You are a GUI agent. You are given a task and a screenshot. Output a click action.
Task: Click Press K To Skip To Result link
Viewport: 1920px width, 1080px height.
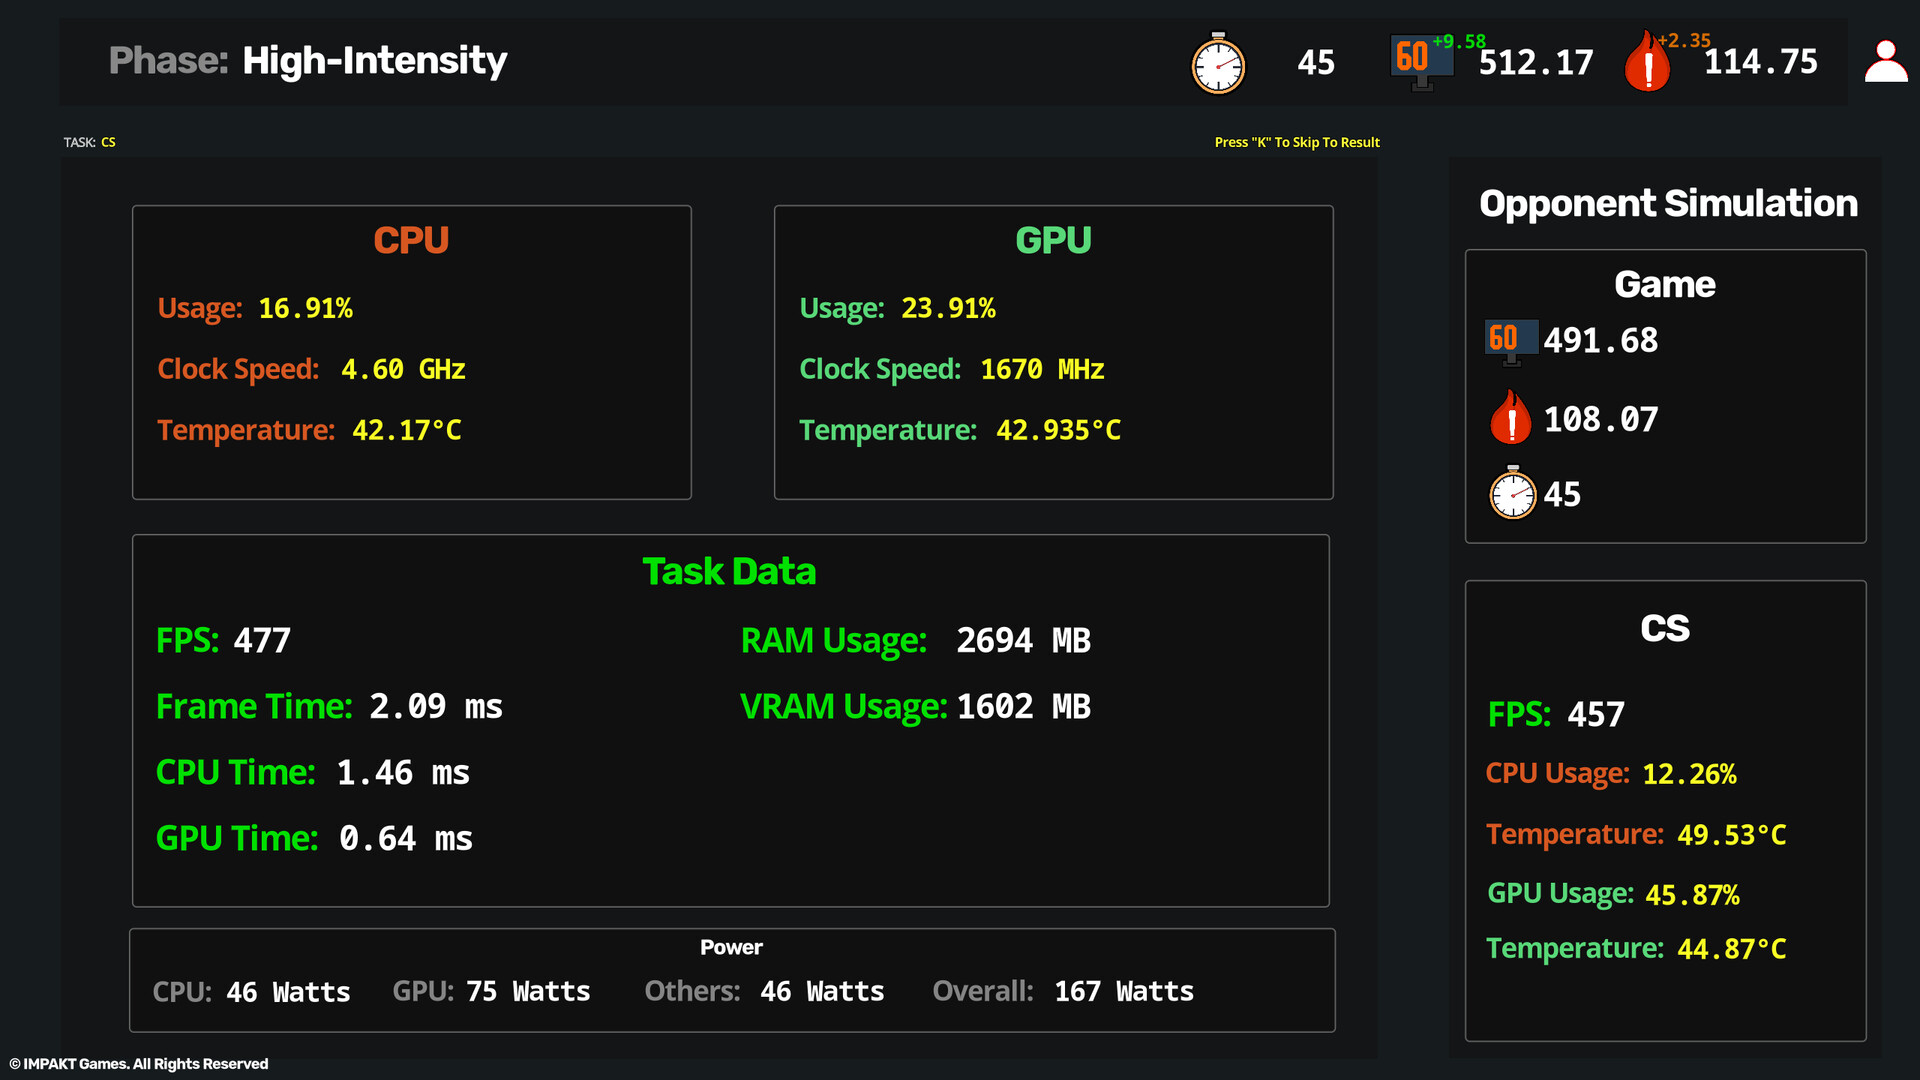pos(1296,142)
